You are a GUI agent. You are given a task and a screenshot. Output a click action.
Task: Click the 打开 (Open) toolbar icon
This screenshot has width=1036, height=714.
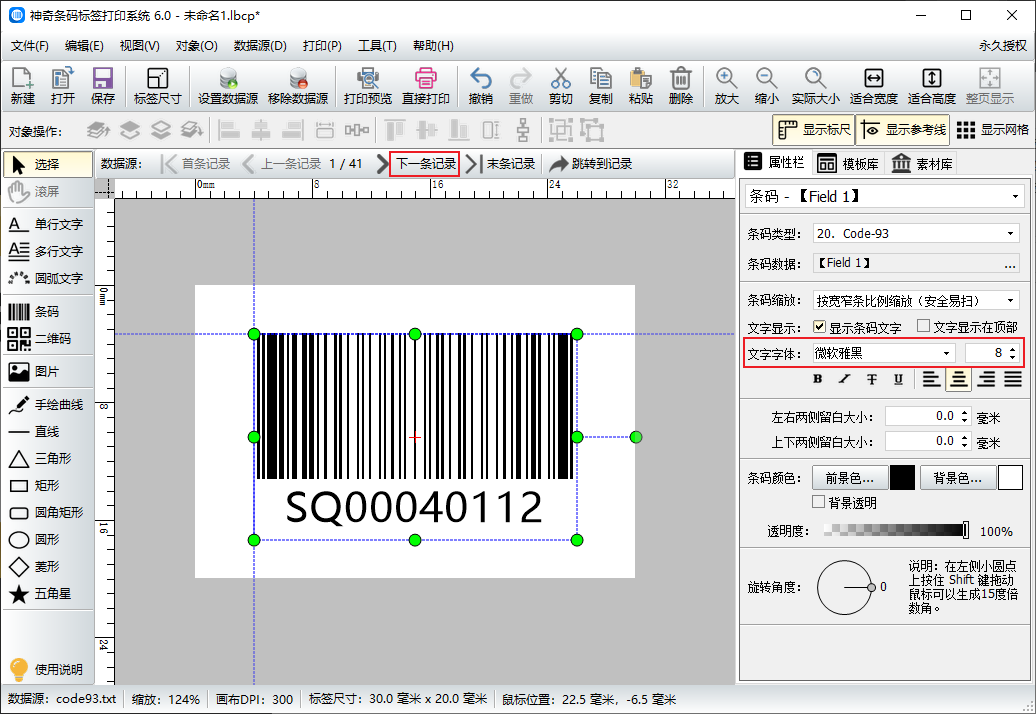click(63, 86)
